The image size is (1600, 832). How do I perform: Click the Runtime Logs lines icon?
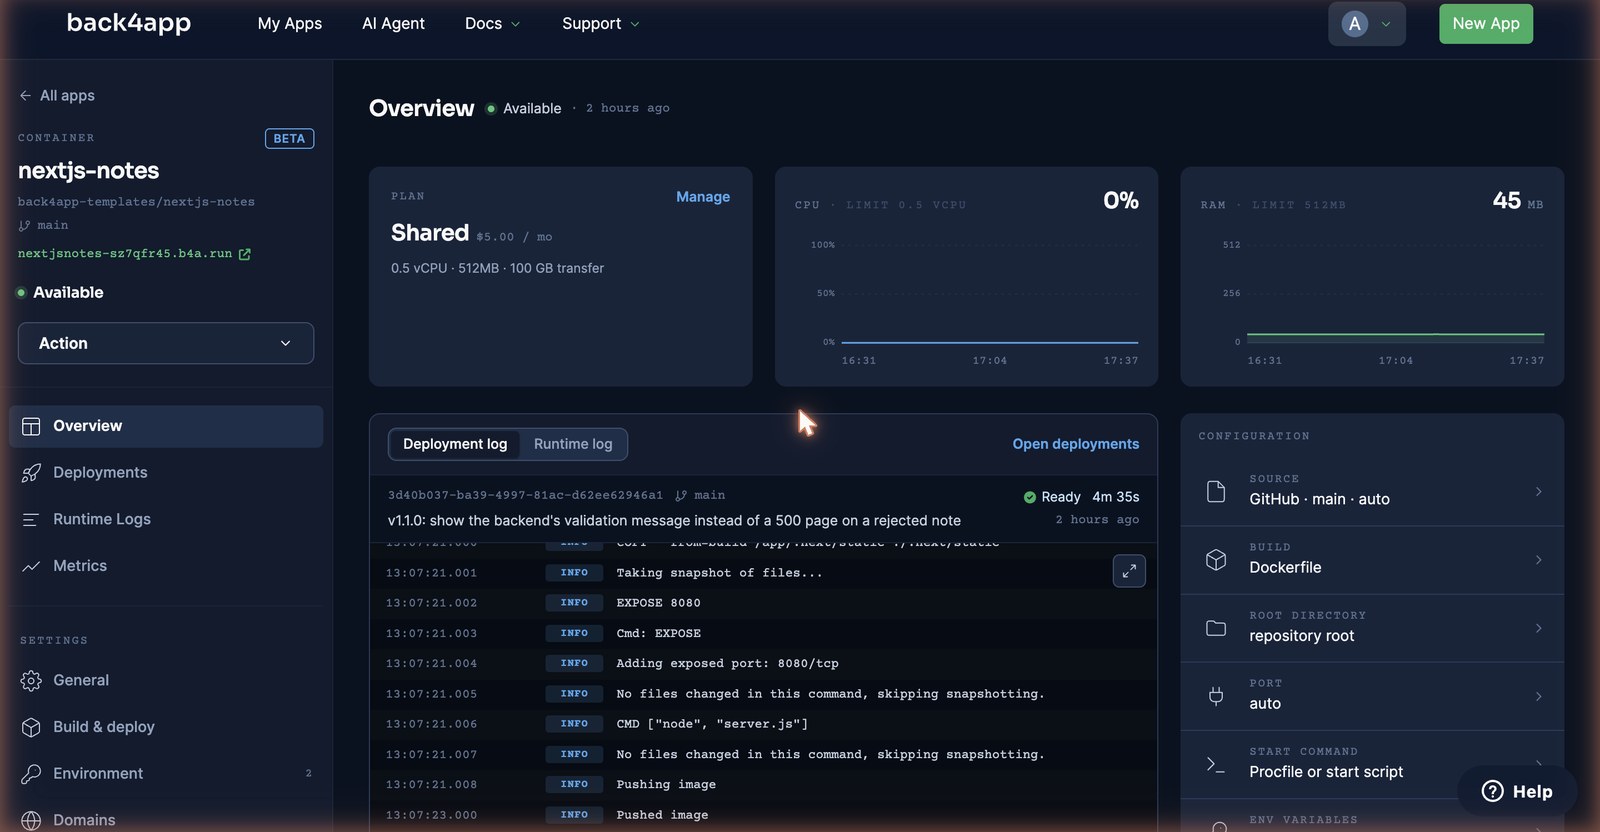[x=31, y=520]
